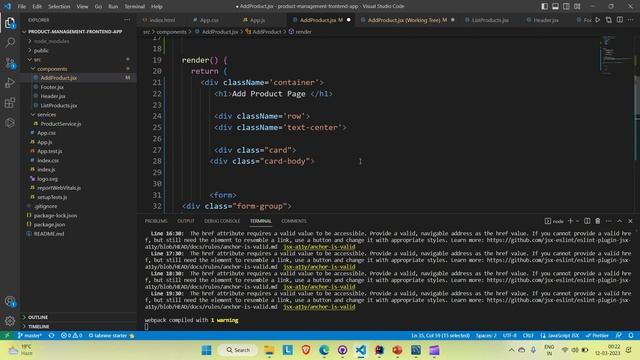
Task: Open the Run and Debug view
Action: tap(10, 82)
